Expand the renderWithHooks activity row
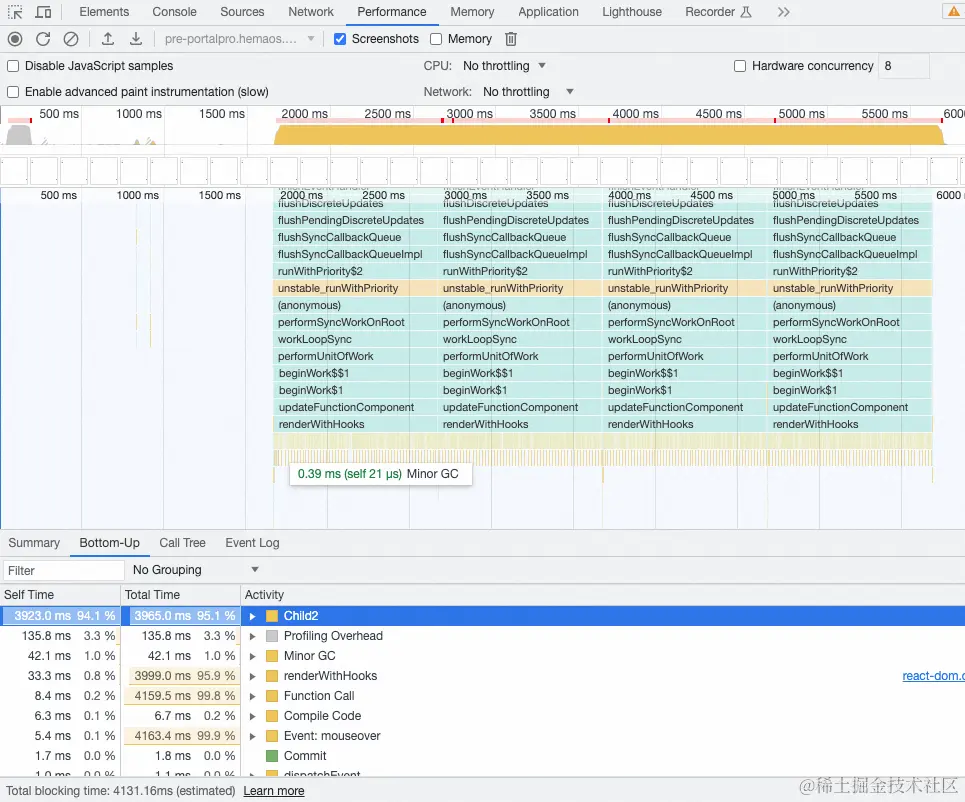Screen dimensions: 965x802 click(x=252, y=676)
